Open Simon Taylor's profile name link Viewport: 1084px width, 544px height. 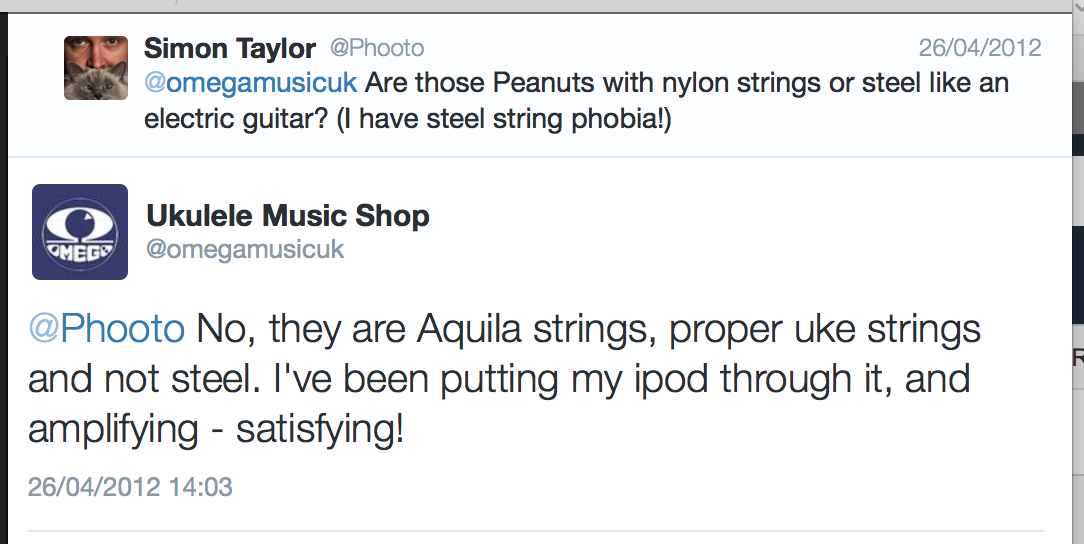(x=230, y=48)
